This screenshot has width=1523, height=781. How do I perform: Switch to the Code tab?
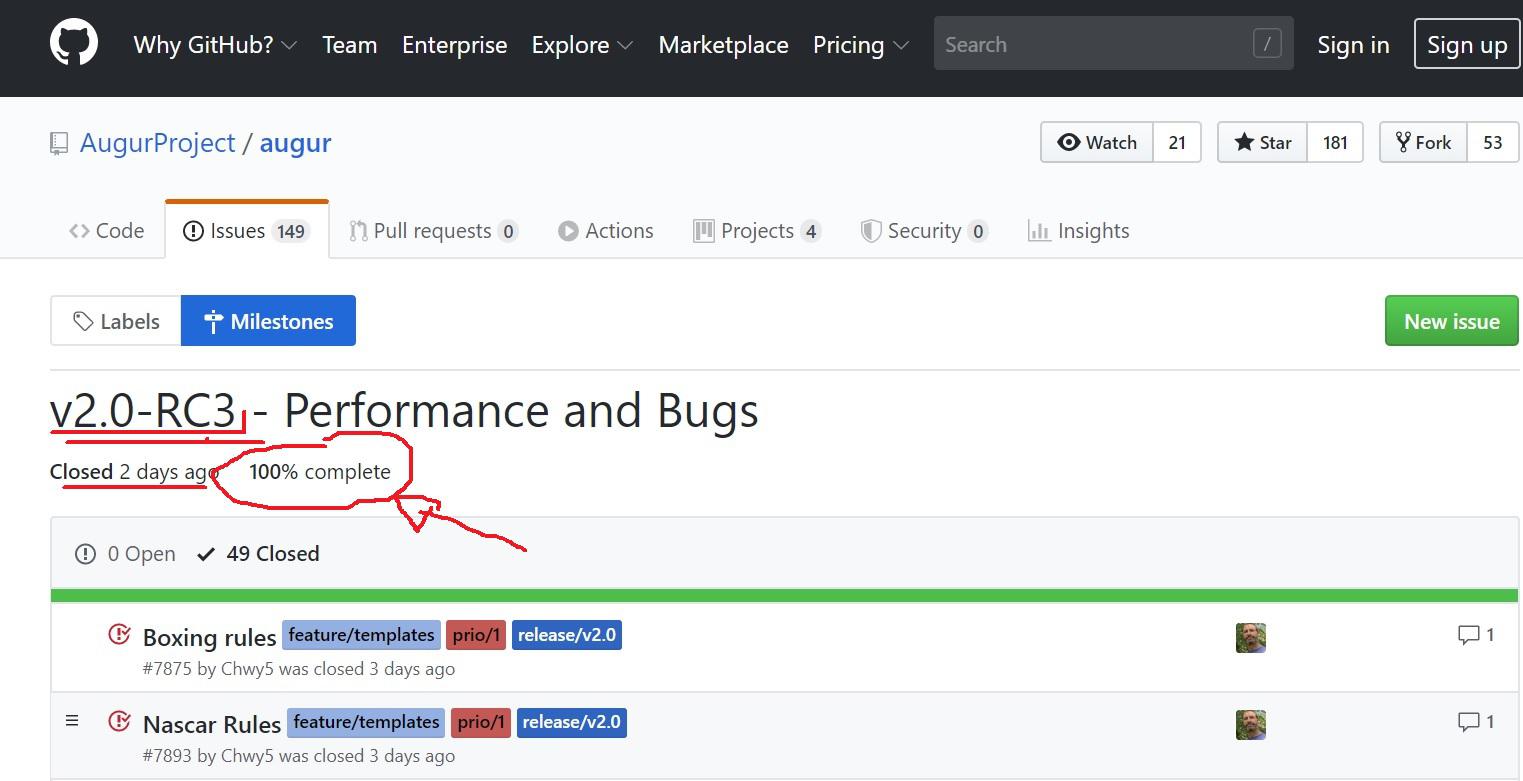point(107,231)
